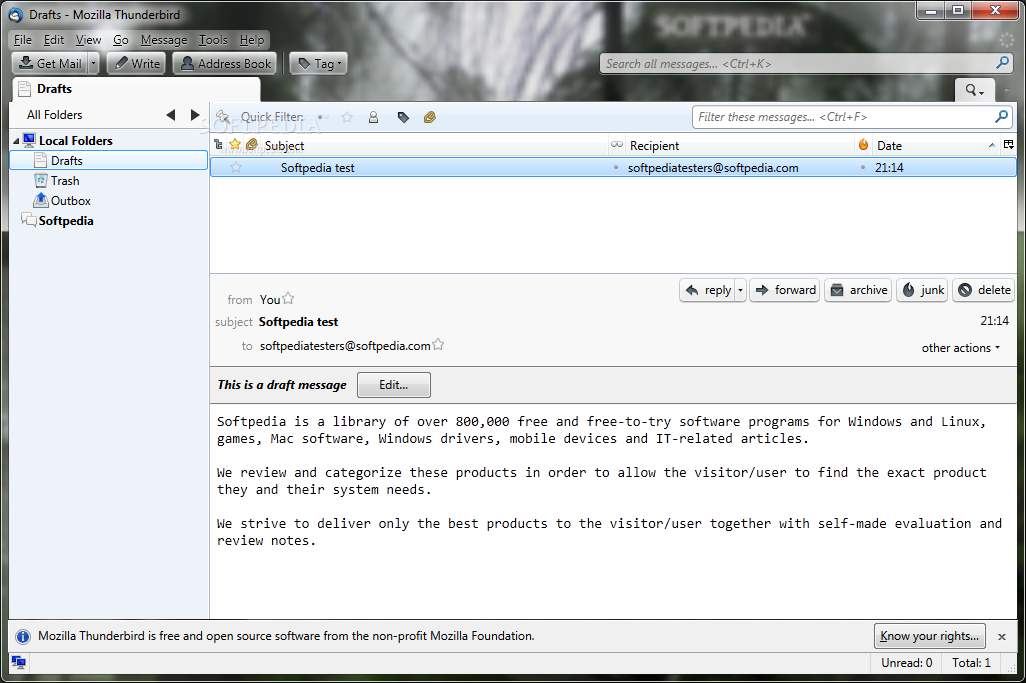Screen dimensions: 1026x683
Task: Click the online status icon in status bar
Action: [x=19, y=662]
